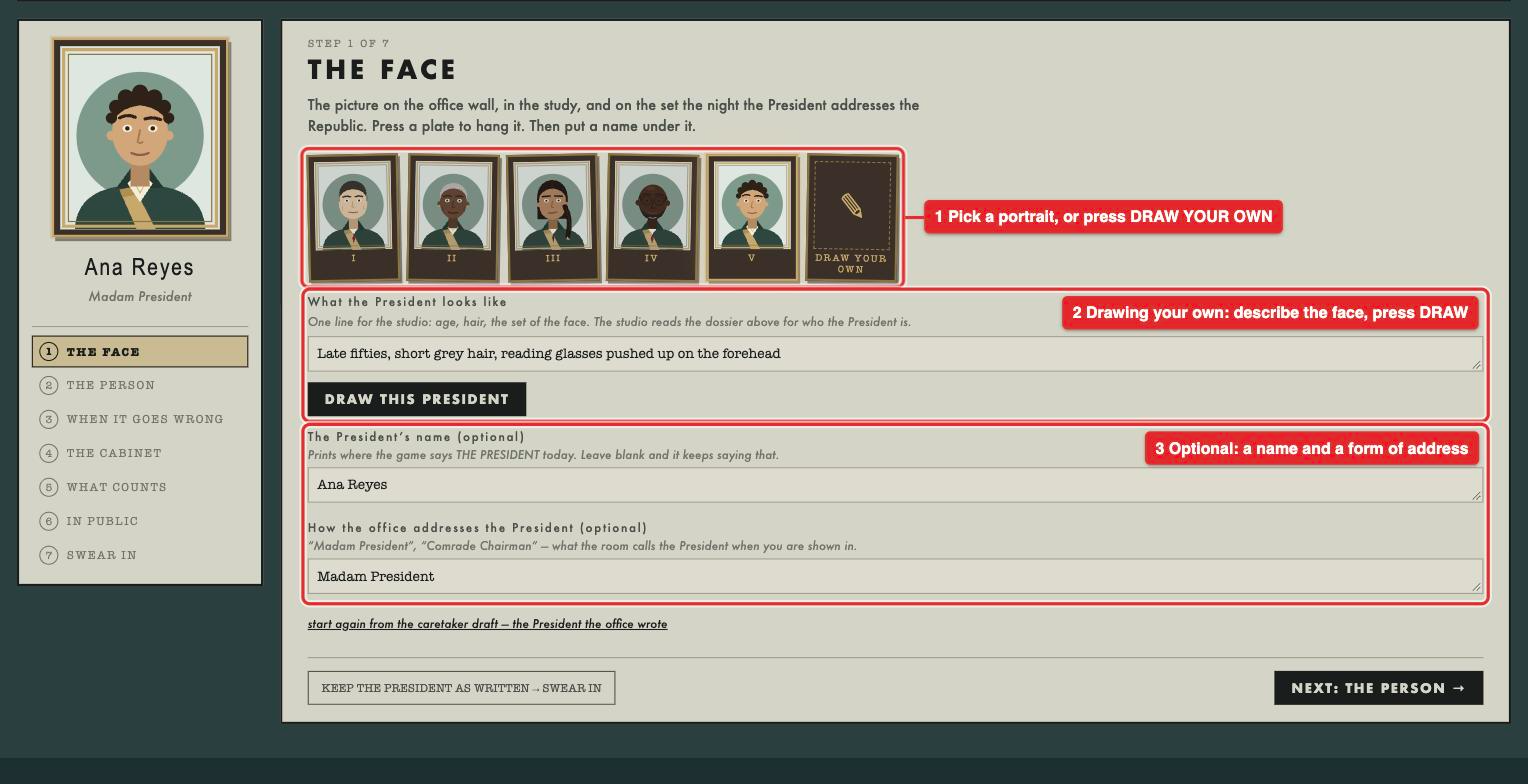Switch to step 5 What Counts
The width and height of the screenshot is (1528, 784).
(x=140, y=487)
